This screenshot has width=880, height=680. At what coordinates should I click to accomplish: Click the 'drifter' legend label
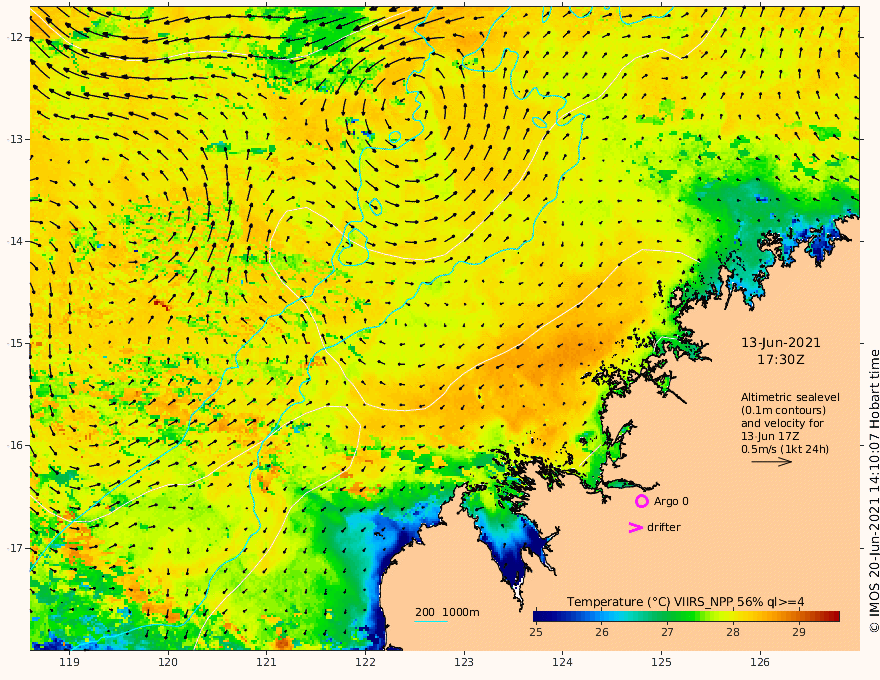click(664, 527)
